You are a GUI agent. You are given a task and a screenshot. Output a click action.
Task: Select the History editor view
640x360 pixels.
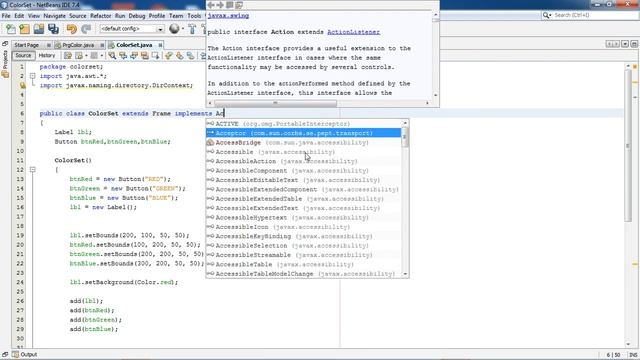[x=47, y=56]
